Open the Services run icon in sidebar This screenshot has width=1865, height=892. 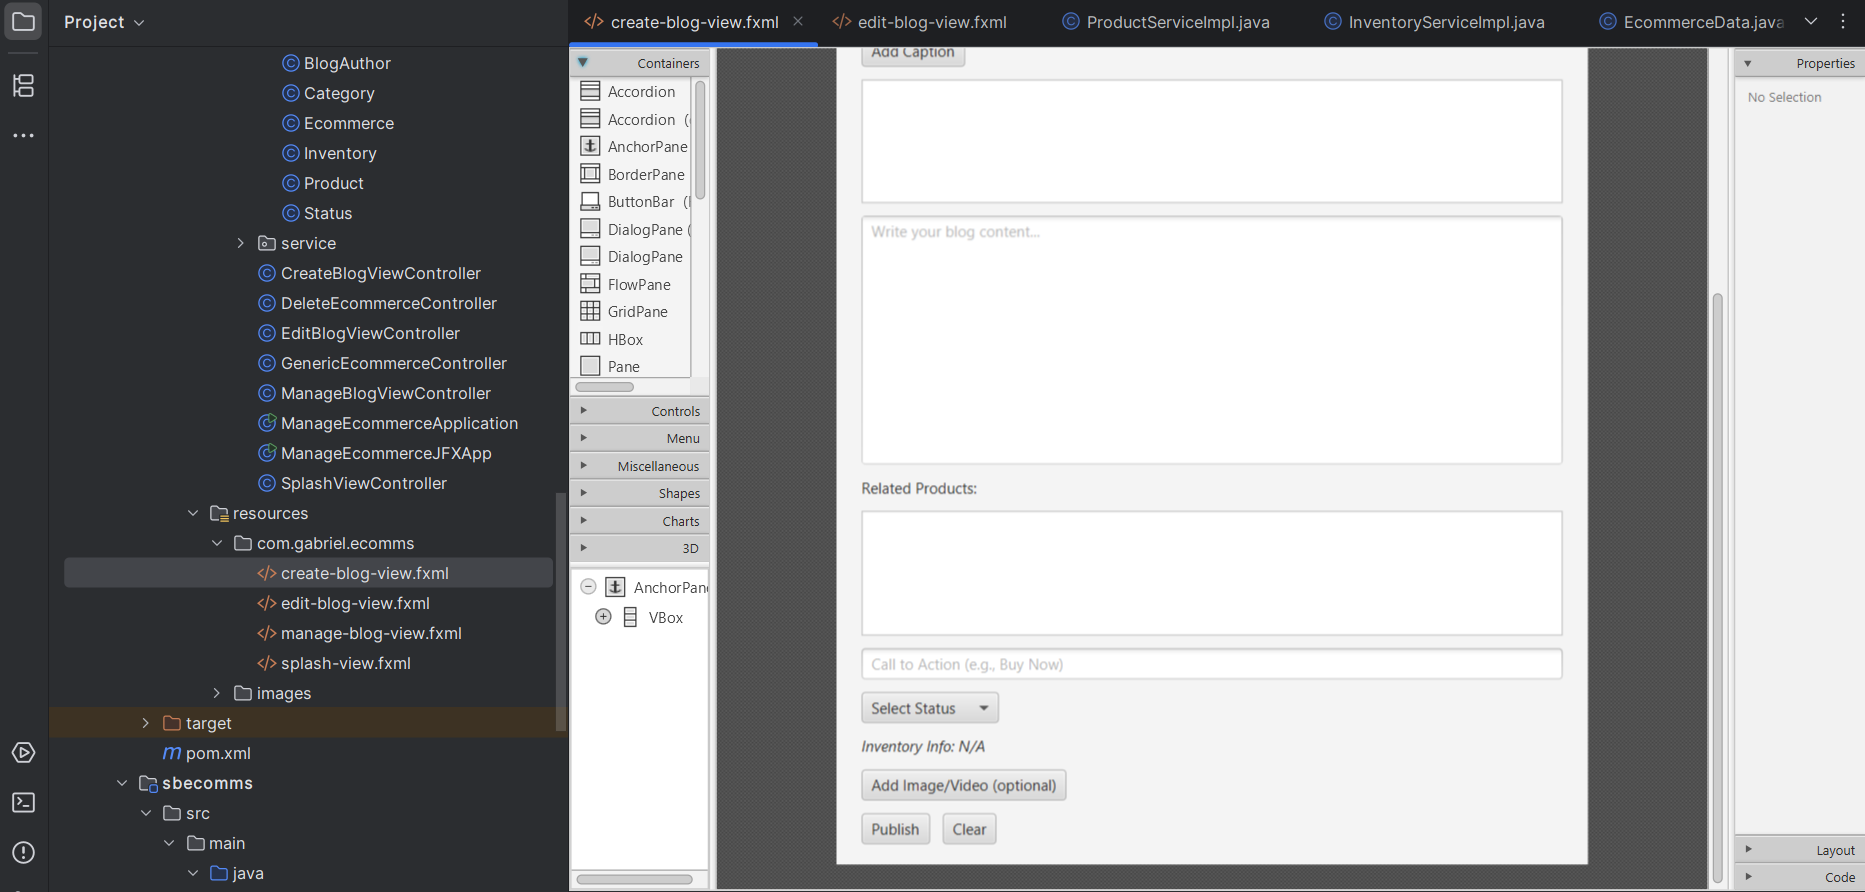pos(23,753)
